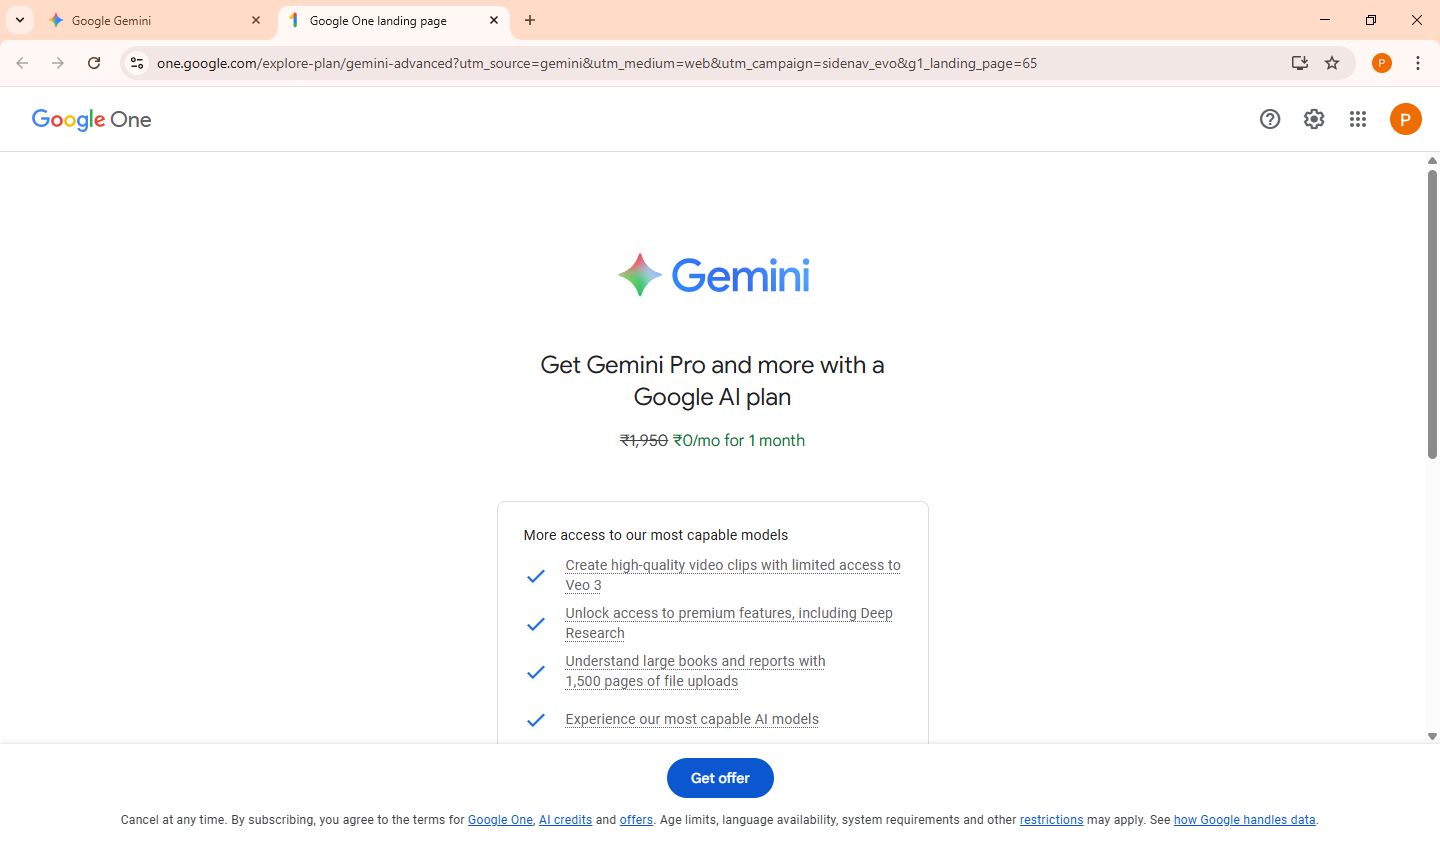This screenshot has width=1440, height=849.
Task: Close the Google One landing page tab
Action: (494, 20)
